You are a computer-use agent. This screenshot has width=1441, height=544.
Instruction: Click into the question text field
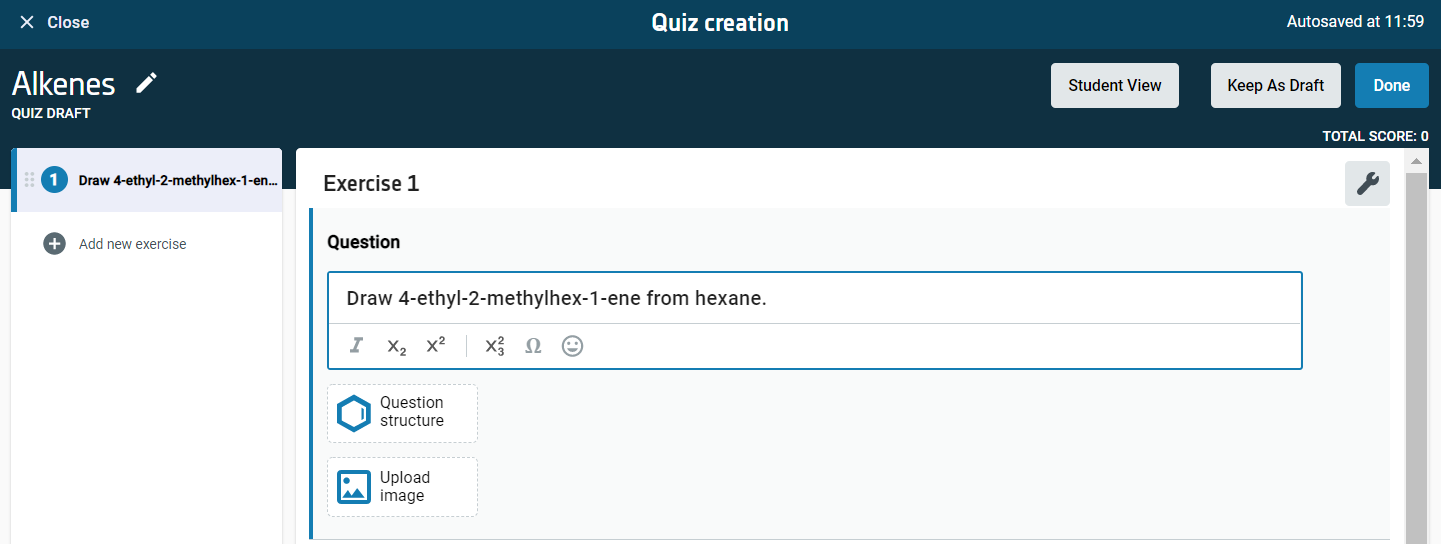[814, 298]
